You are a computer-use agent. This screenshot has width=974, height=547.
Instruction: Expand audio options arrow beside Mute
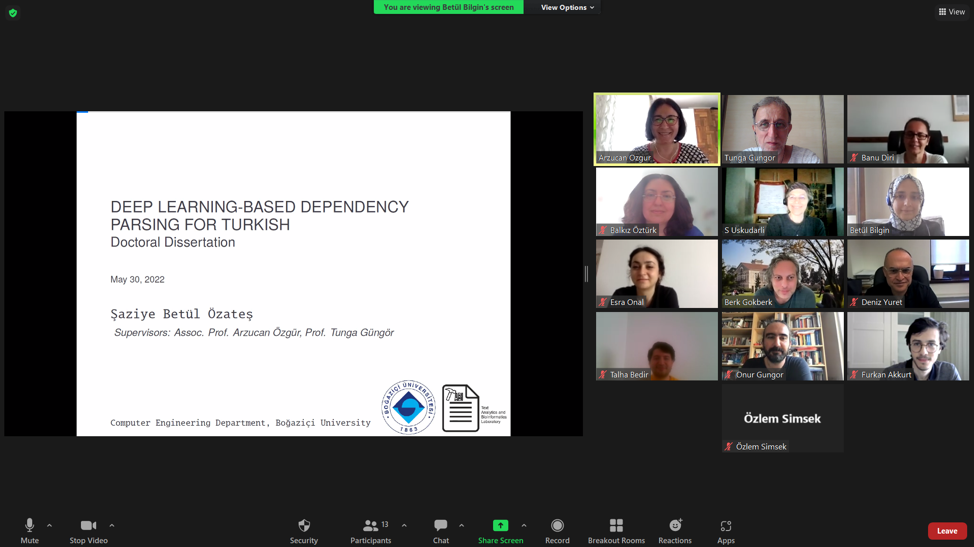(49, 525)
